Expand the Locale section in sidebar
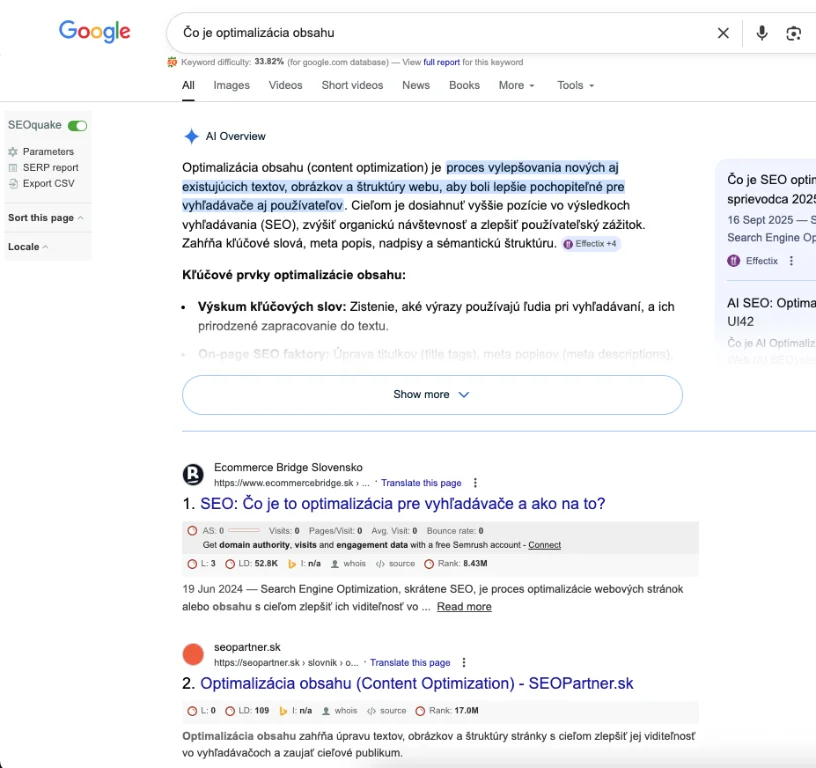 click(28, 247)
